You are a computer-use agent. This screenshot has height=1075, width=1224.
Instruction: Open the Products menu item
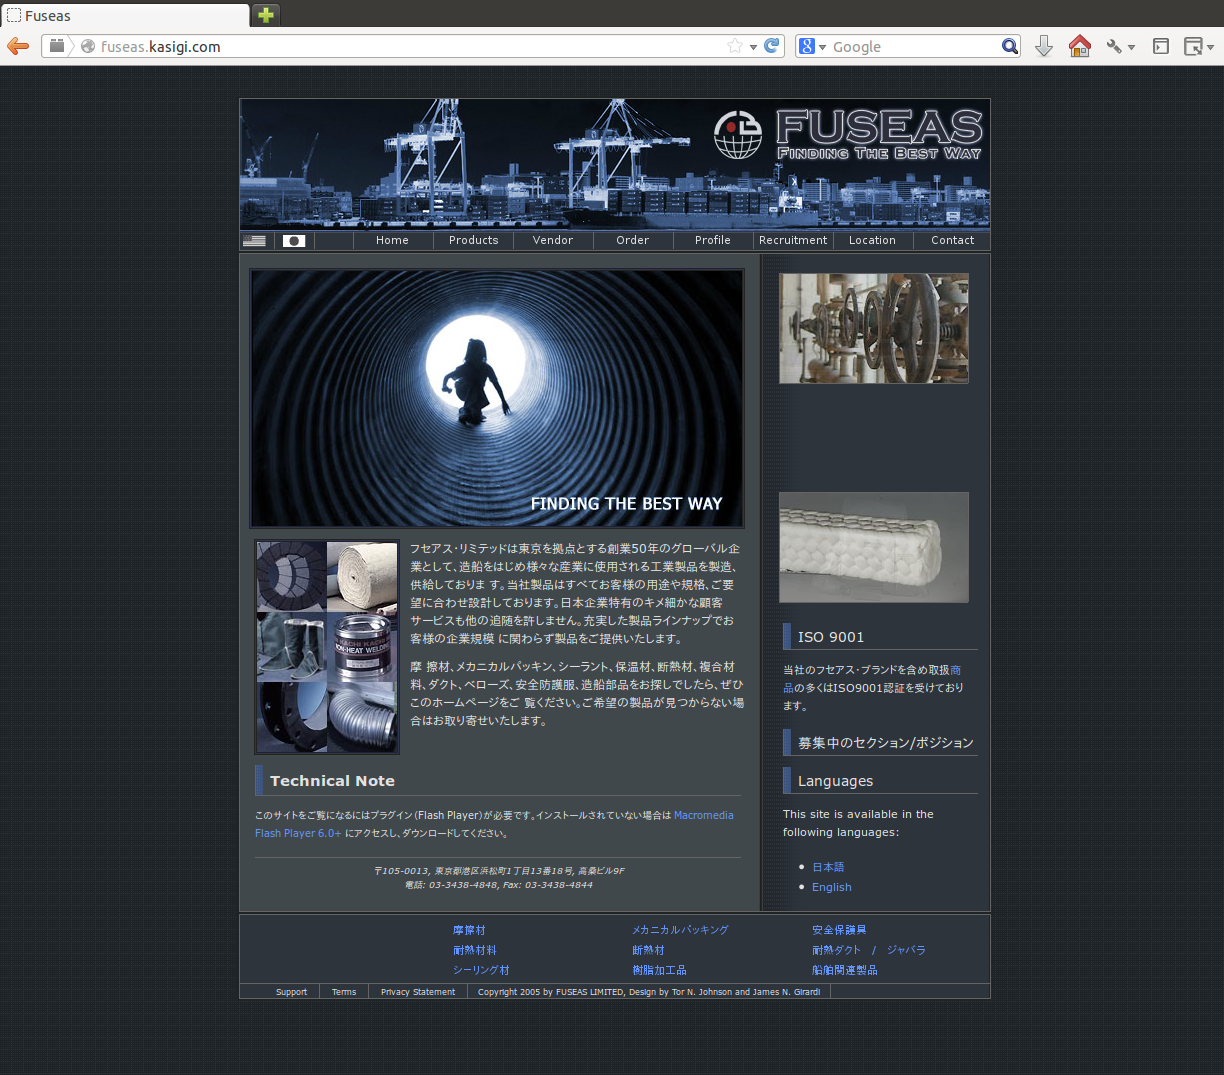point(473,240)
